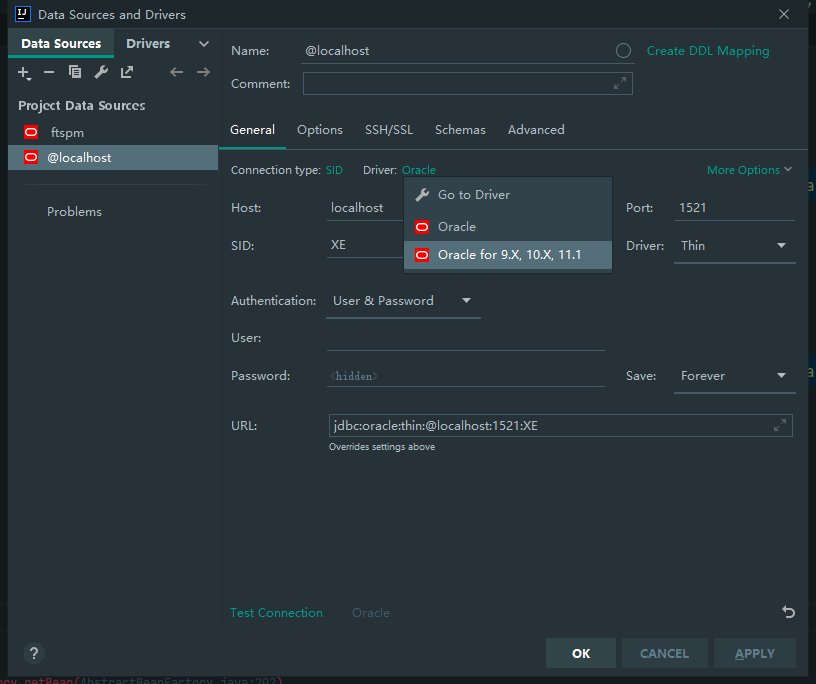Image resolution: width=816 pixels, height=684 pixels.
Task: Remove the selected data source
Action: pyautogui.click(x=49, y=72)
